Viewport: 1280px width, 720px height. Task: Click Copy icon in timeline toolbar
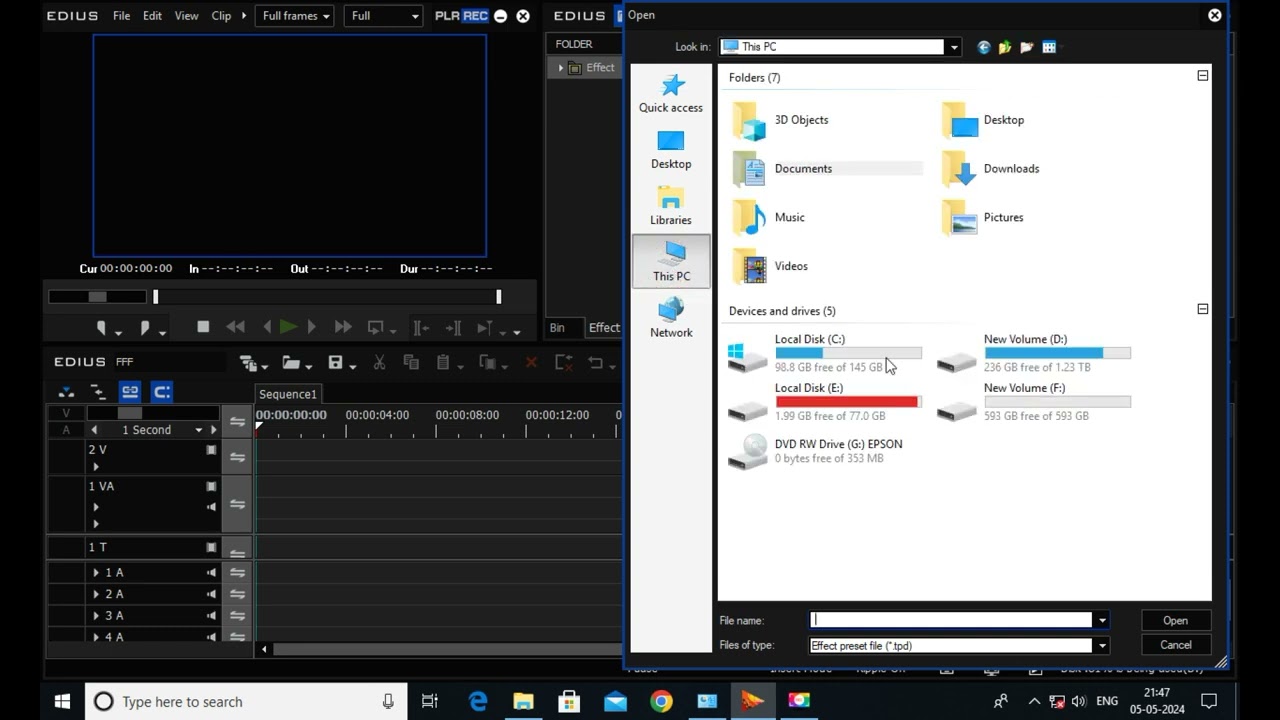[x=411, y=363]
